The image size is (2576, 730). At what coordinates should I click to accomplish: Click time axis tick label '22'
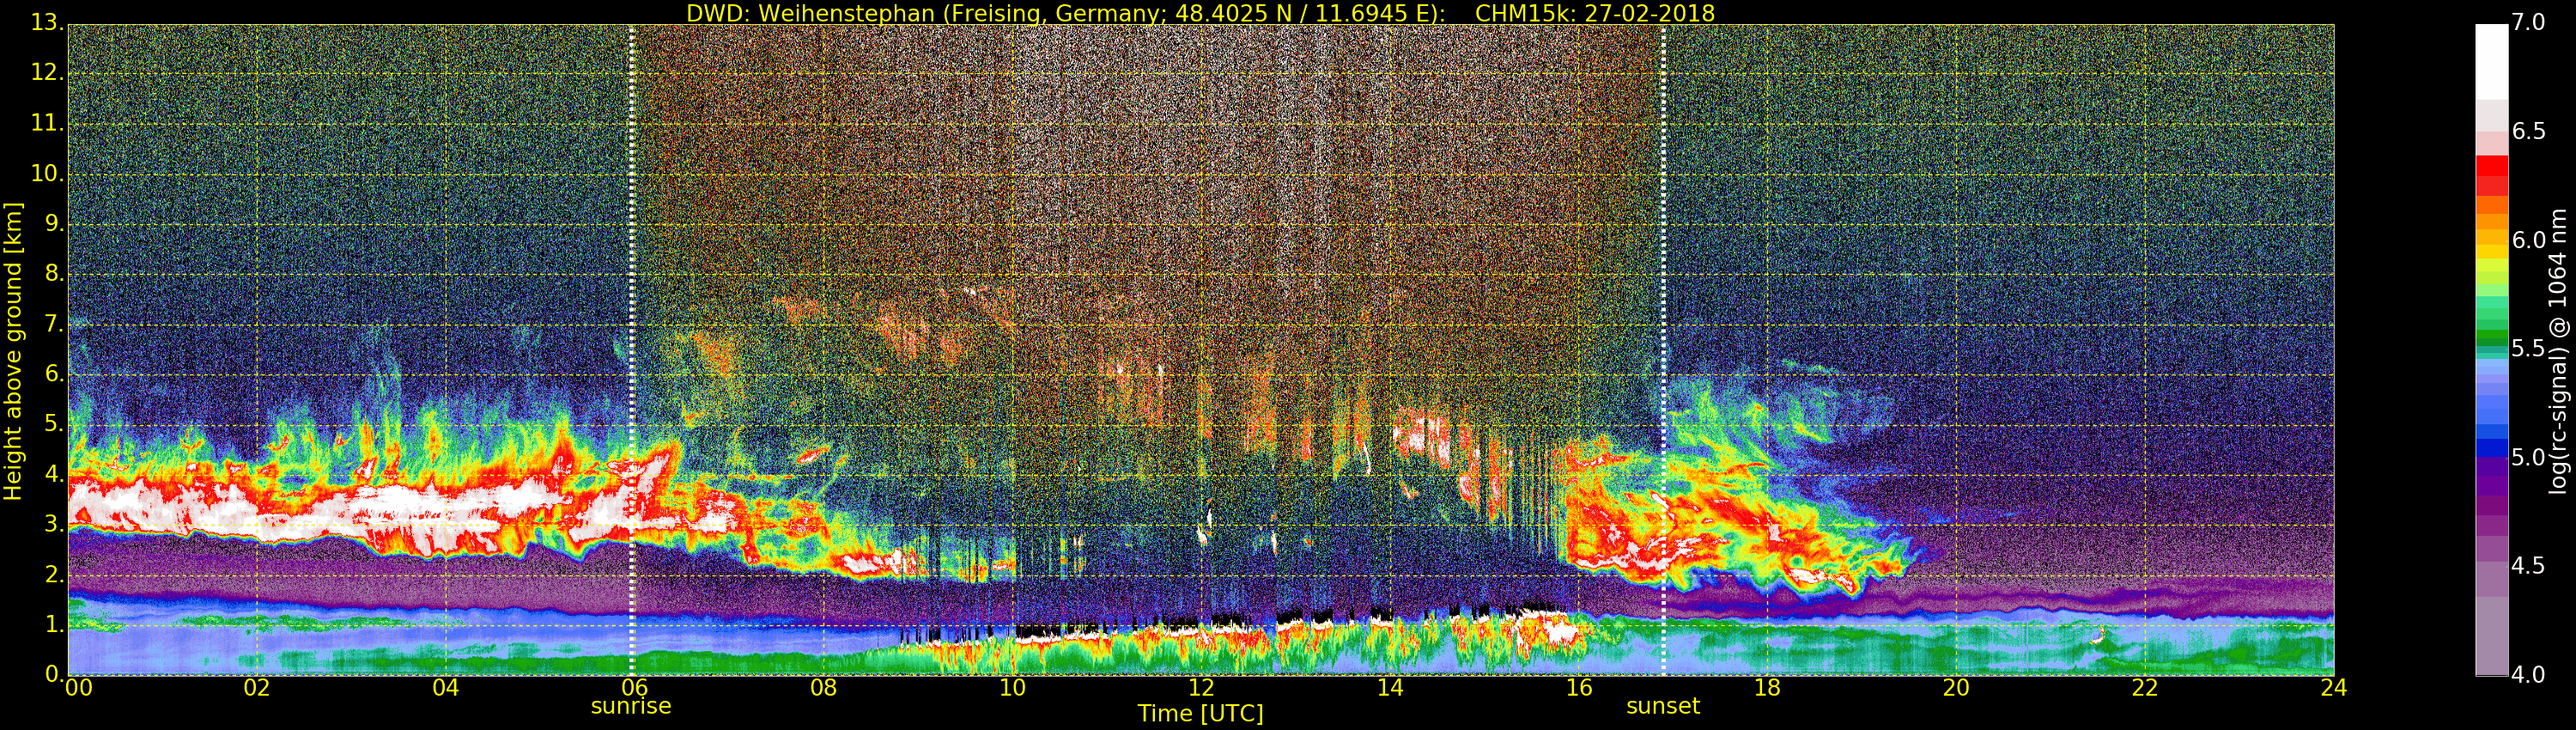tap(2145, 688)
